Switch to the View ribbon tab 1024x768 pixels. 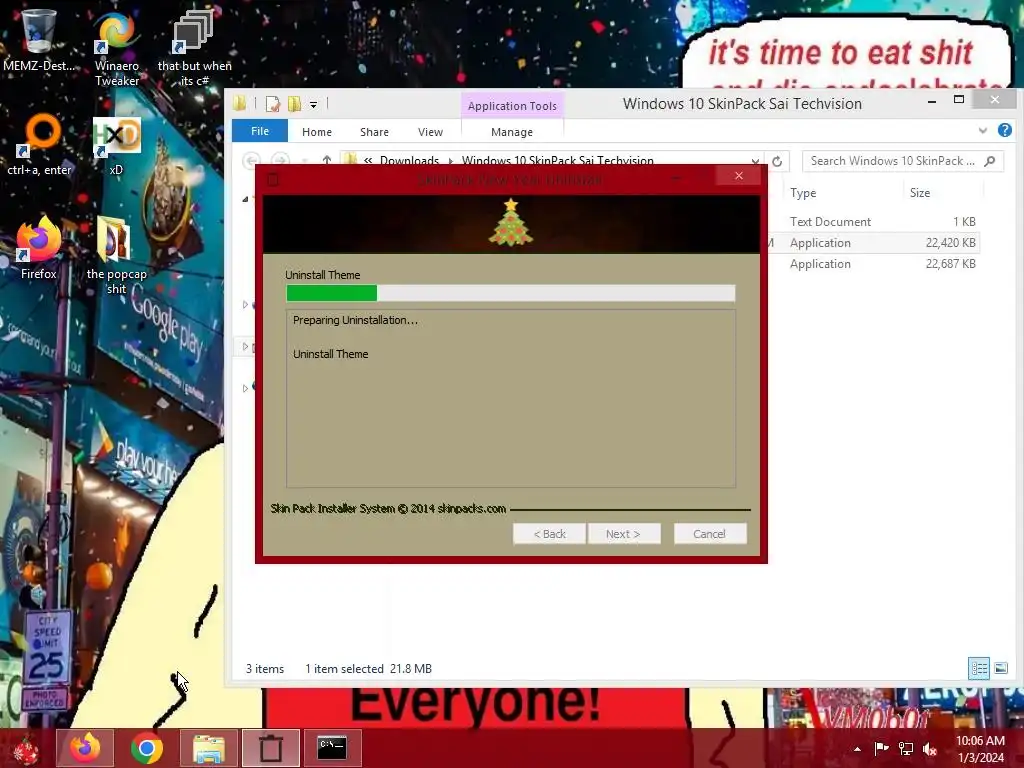430,132
